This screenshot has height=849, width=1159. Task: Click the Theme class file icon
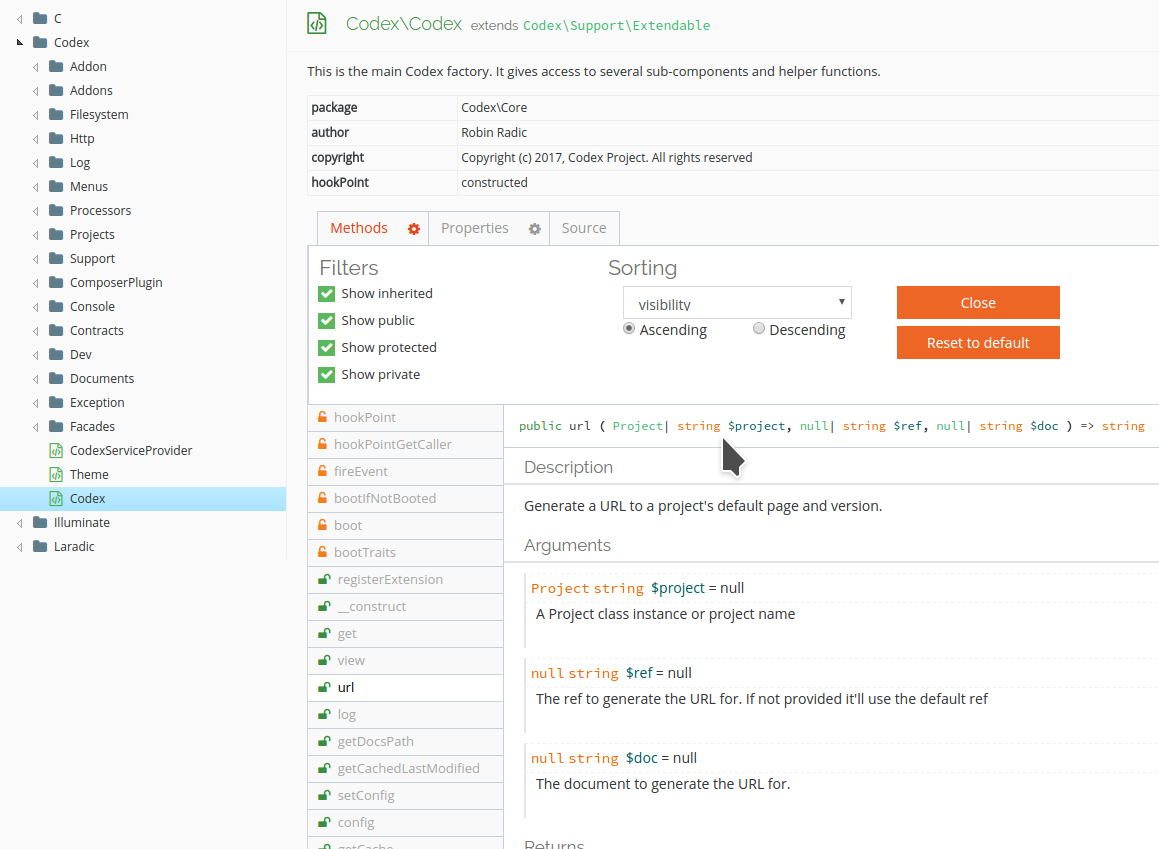(56, 474)
